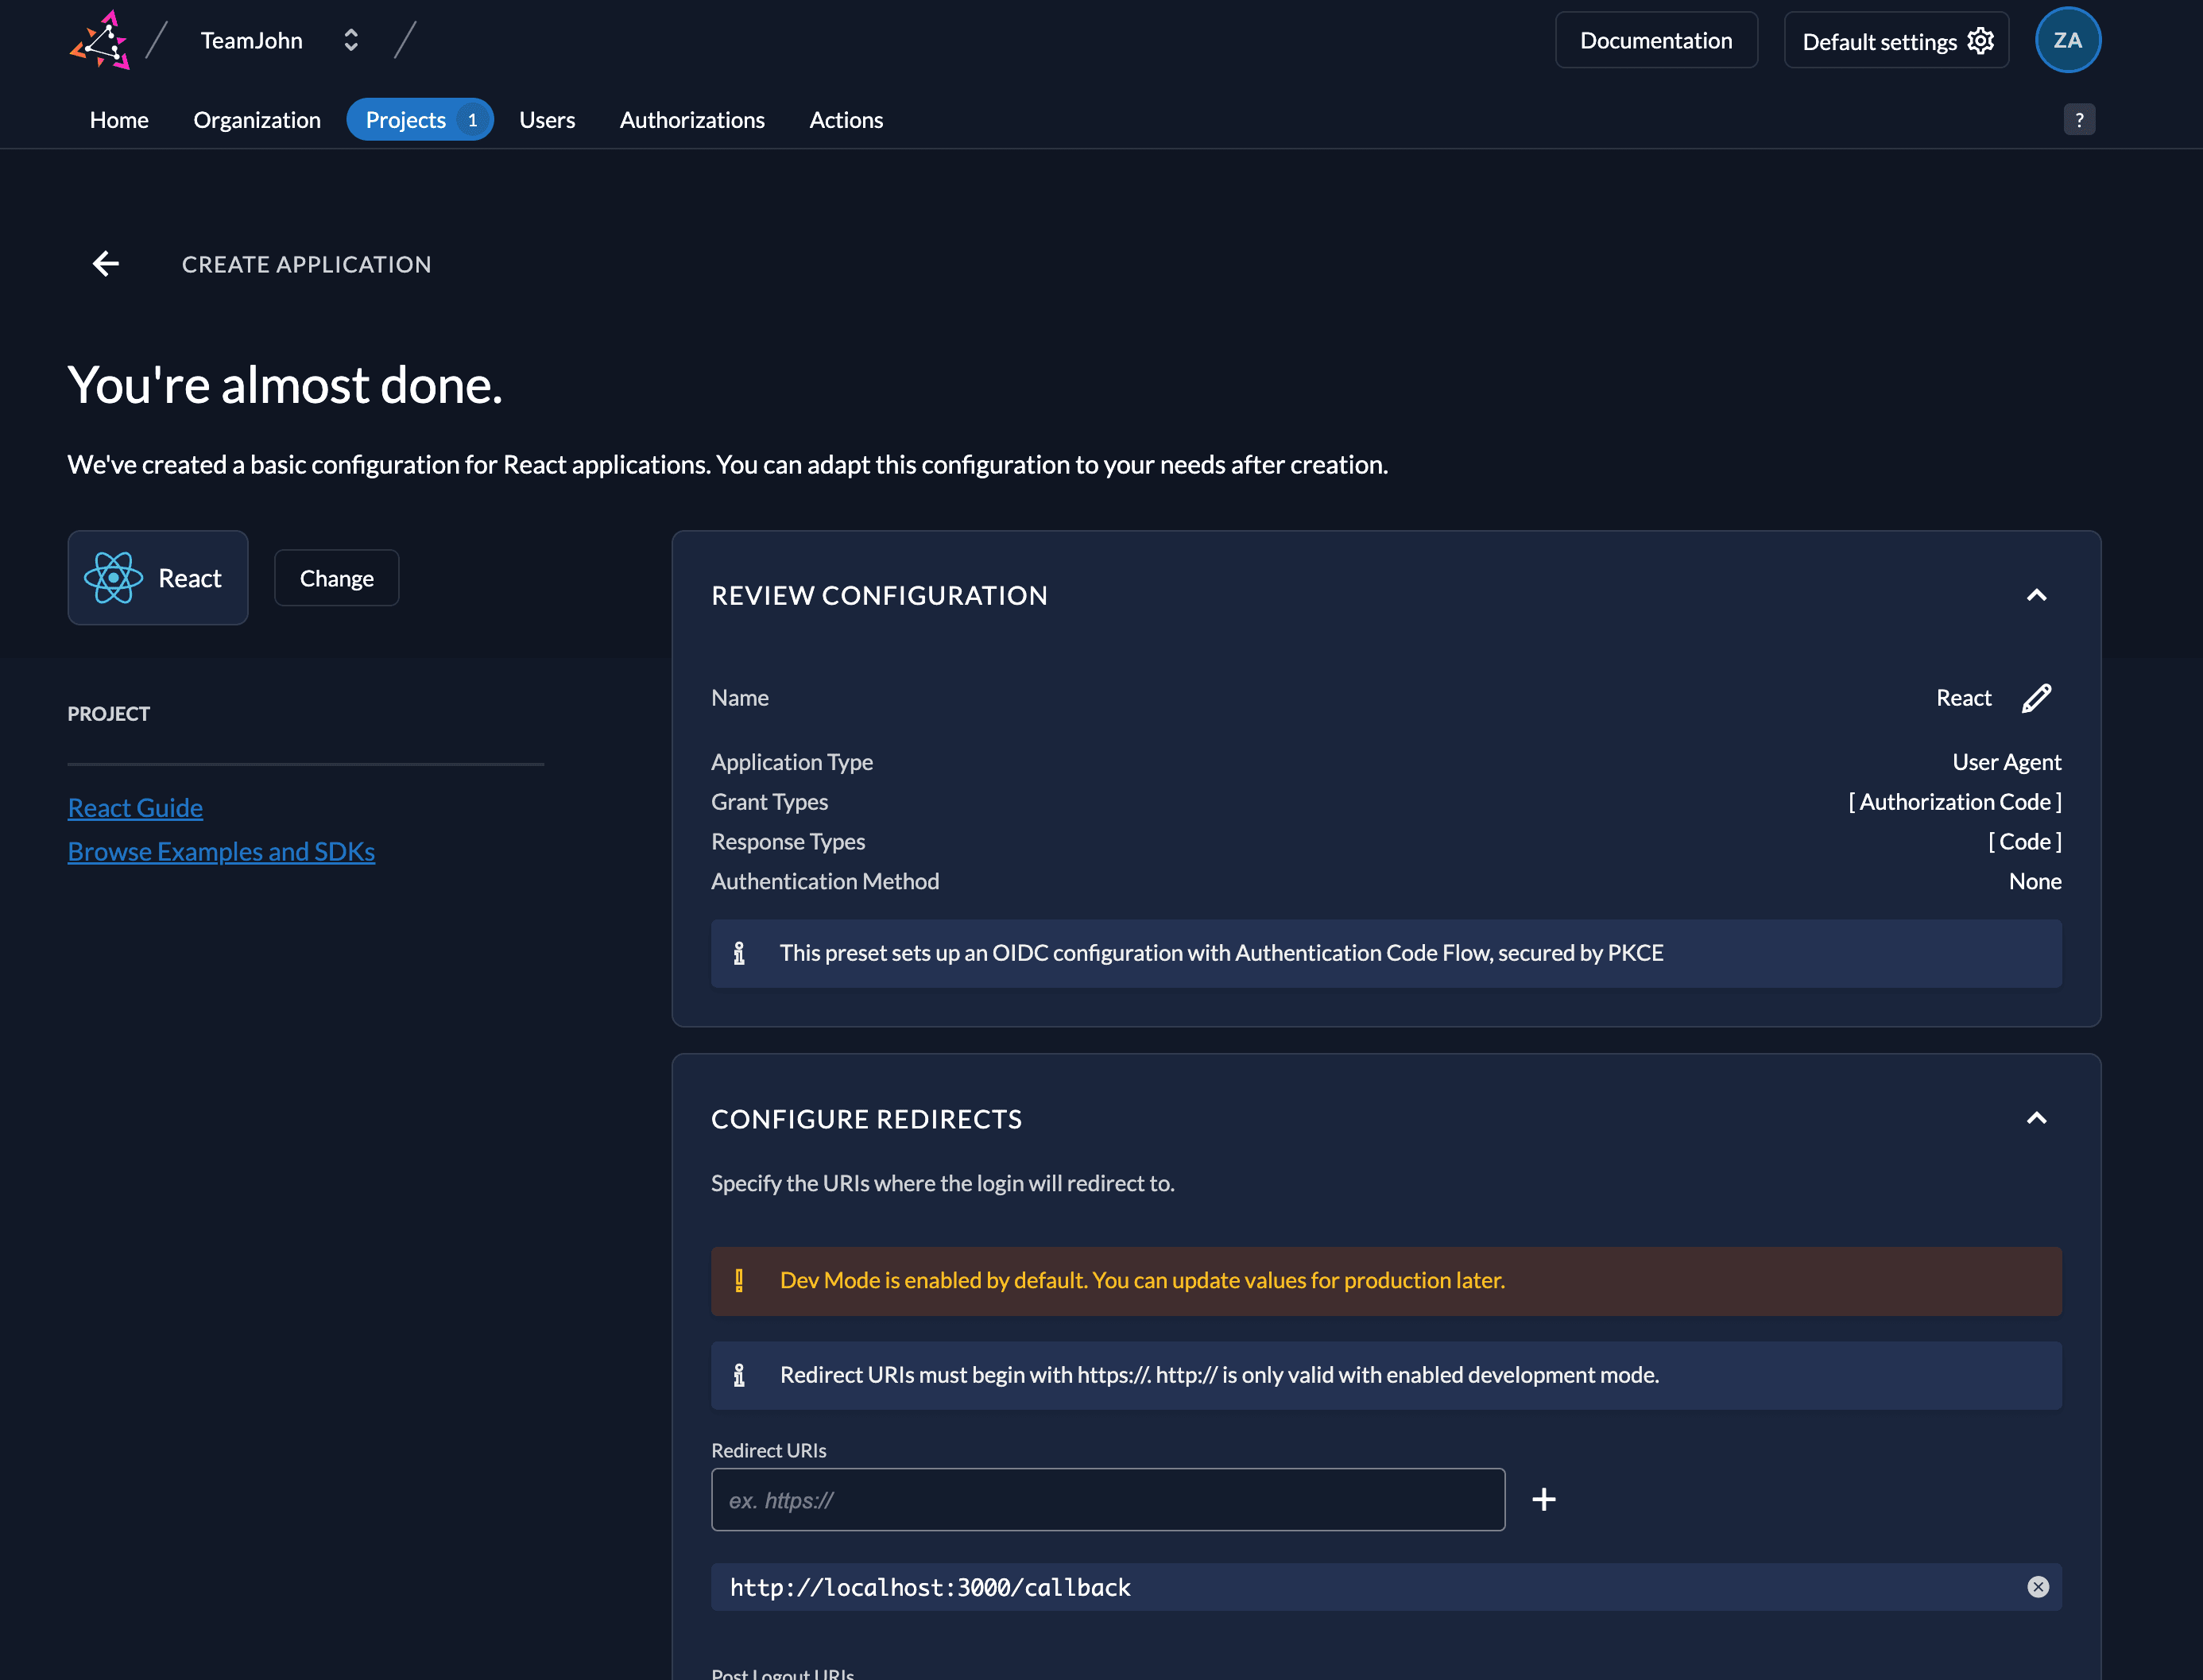This screenshot has width=2203, height=1680.
Task: Open the Documentation page
Action: (1655, 40)
